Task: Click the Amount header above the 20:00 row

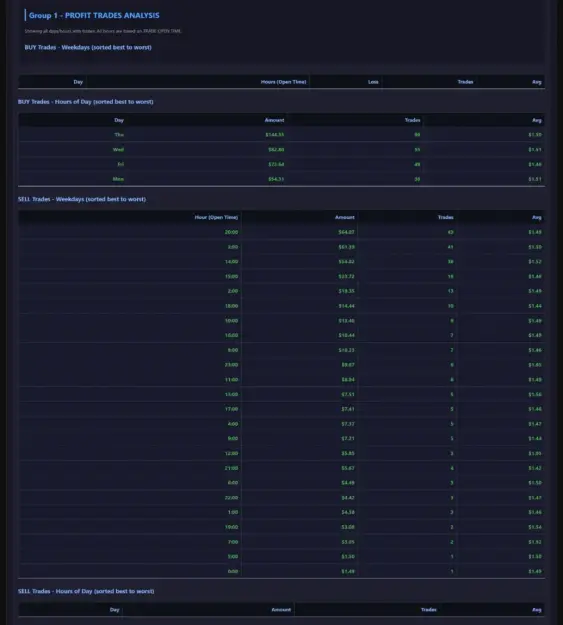Action: click(344, 217)
